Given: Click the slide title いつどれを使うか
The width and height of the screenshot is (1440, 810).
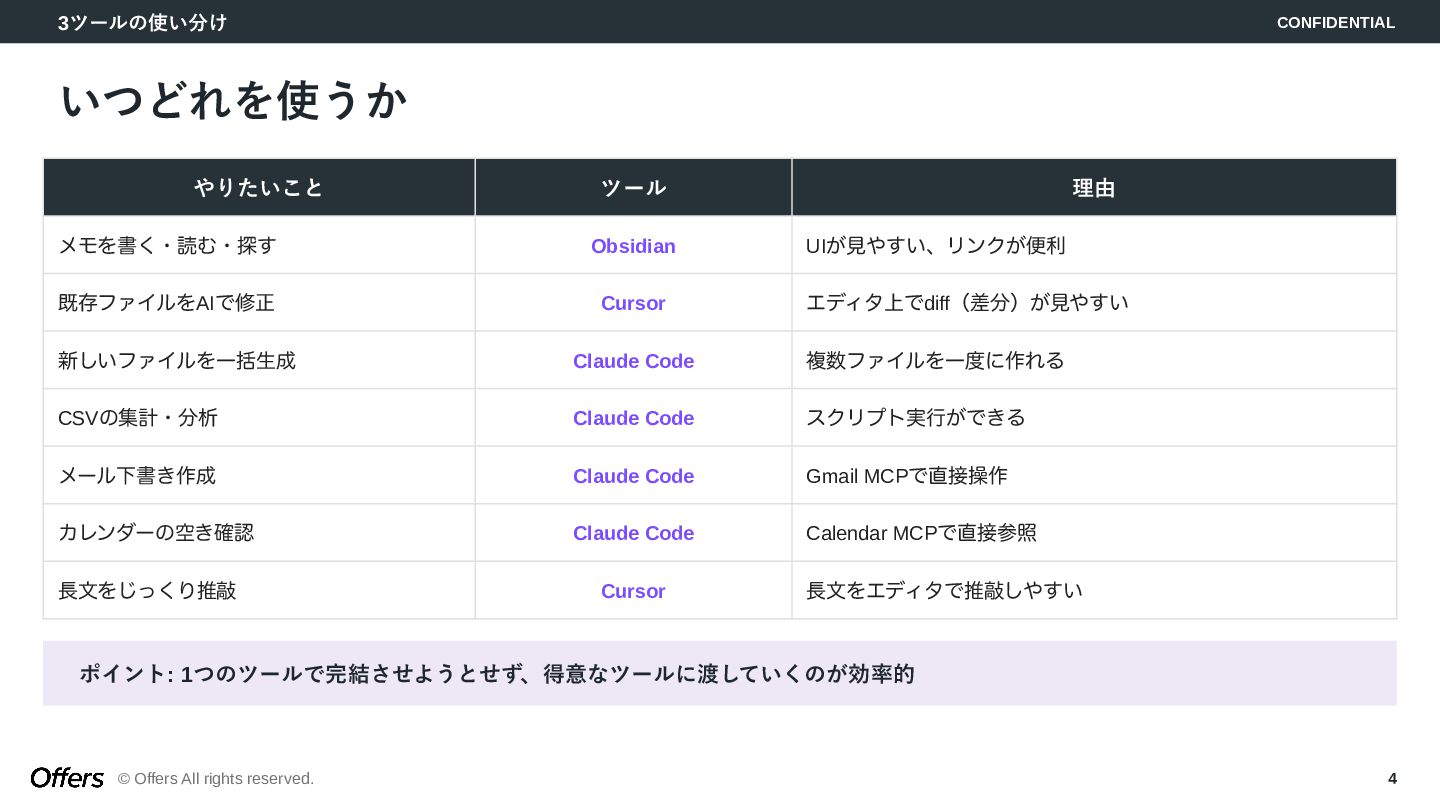Looking at the screenshot, I should coord(234,101).
